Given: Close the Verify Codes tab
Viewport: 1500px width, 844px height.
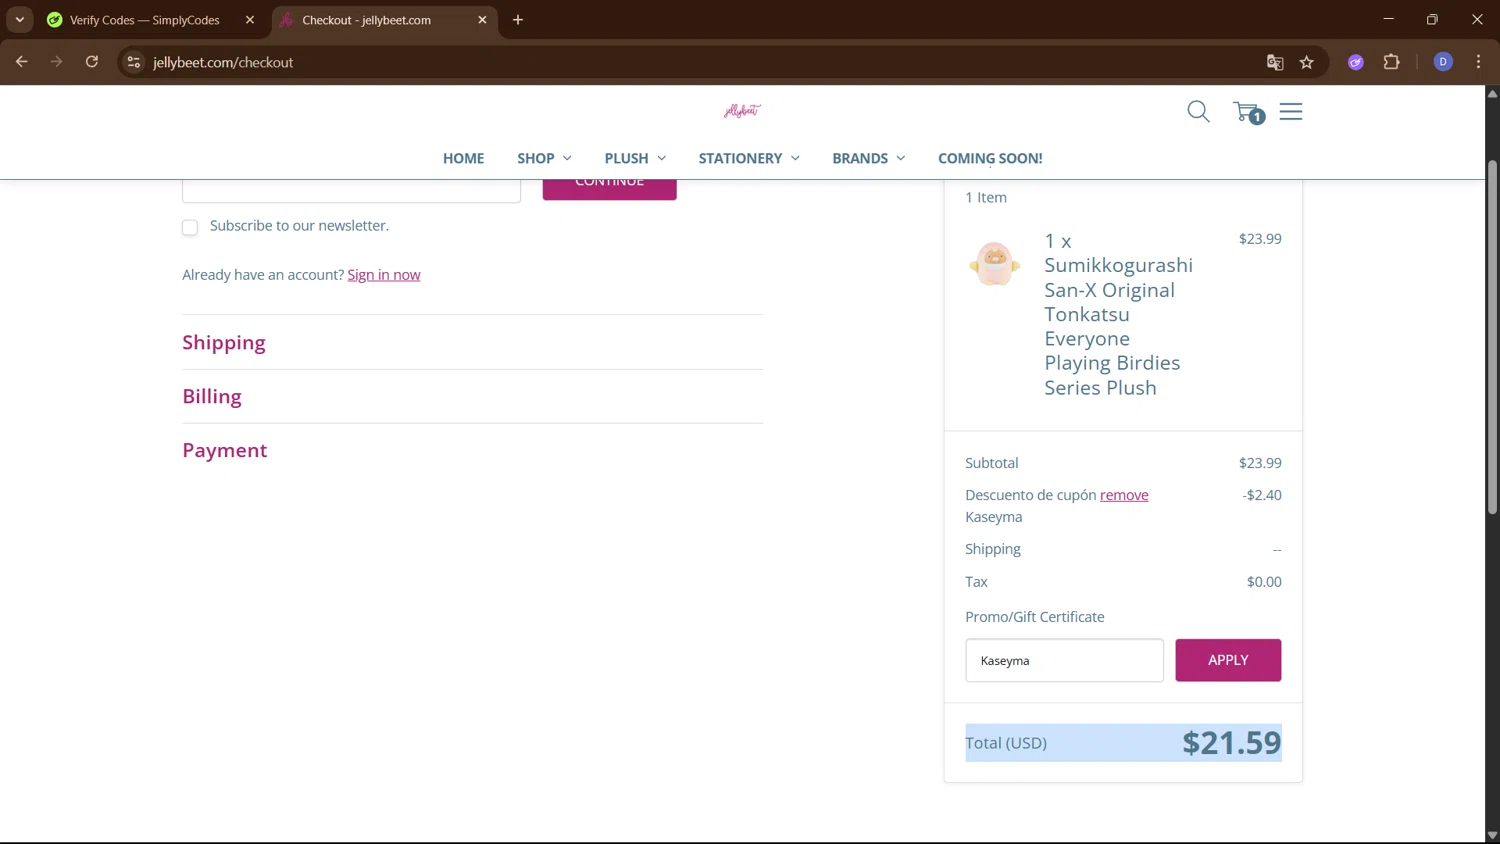Looking at the screenshot, I should 250,20.
